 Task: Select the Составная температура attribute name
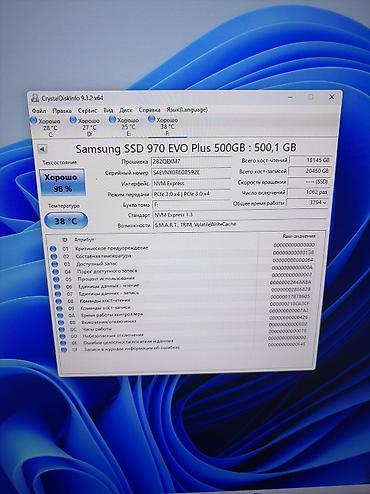(x=103, y=256)
